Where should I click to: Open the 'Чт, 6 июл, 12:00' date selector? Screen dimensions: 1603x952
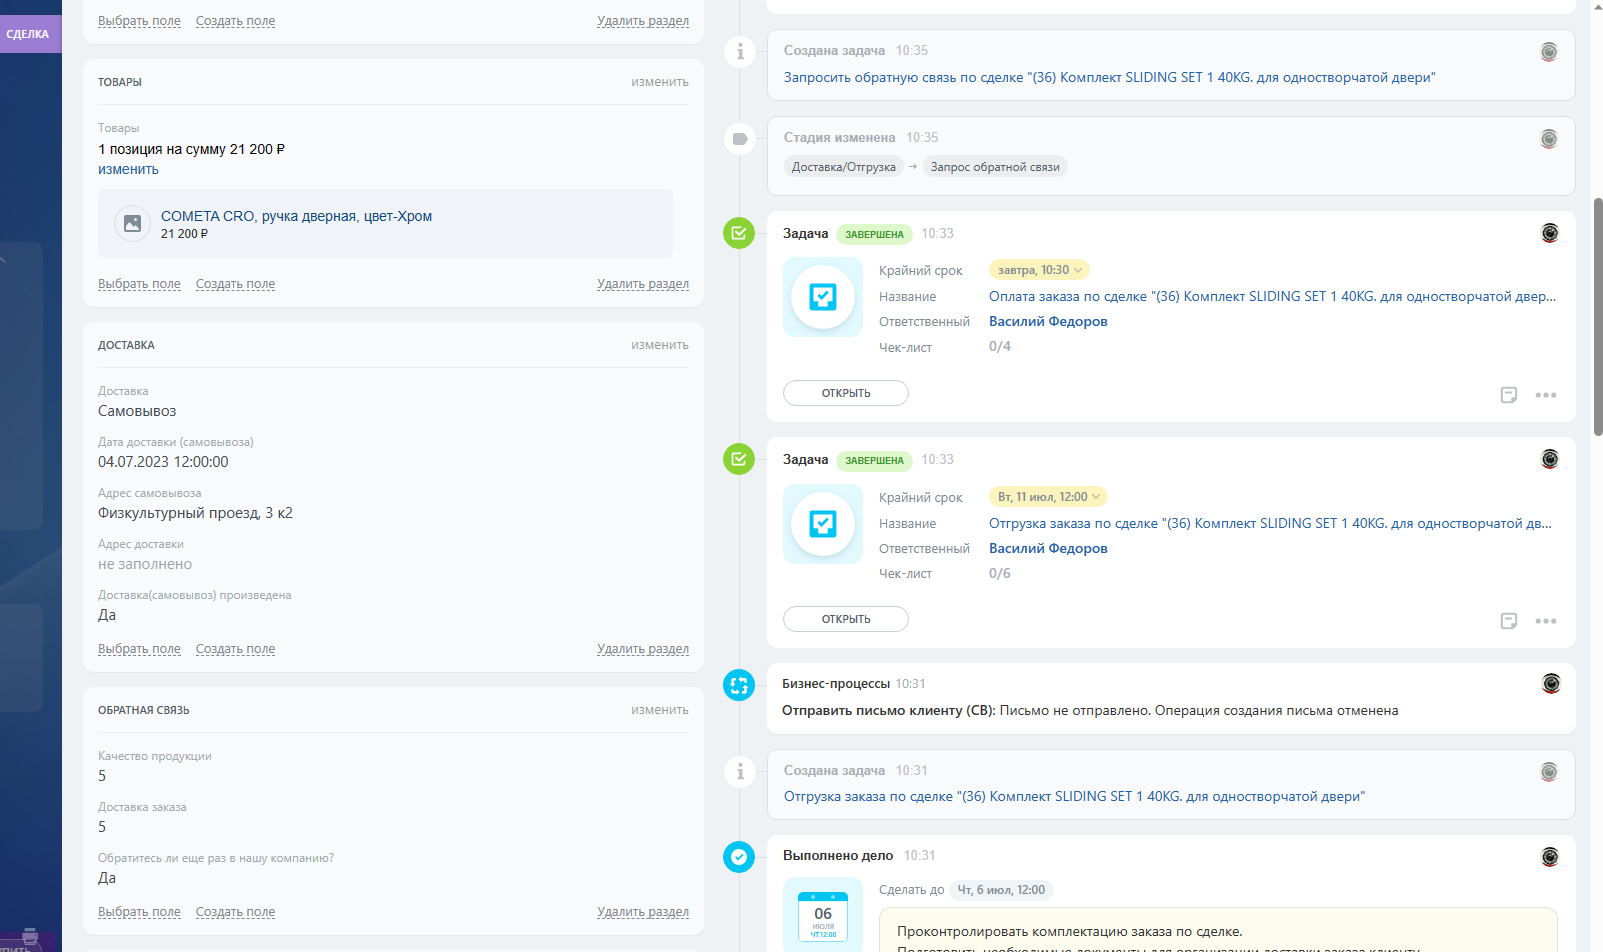click(1000, 890)
